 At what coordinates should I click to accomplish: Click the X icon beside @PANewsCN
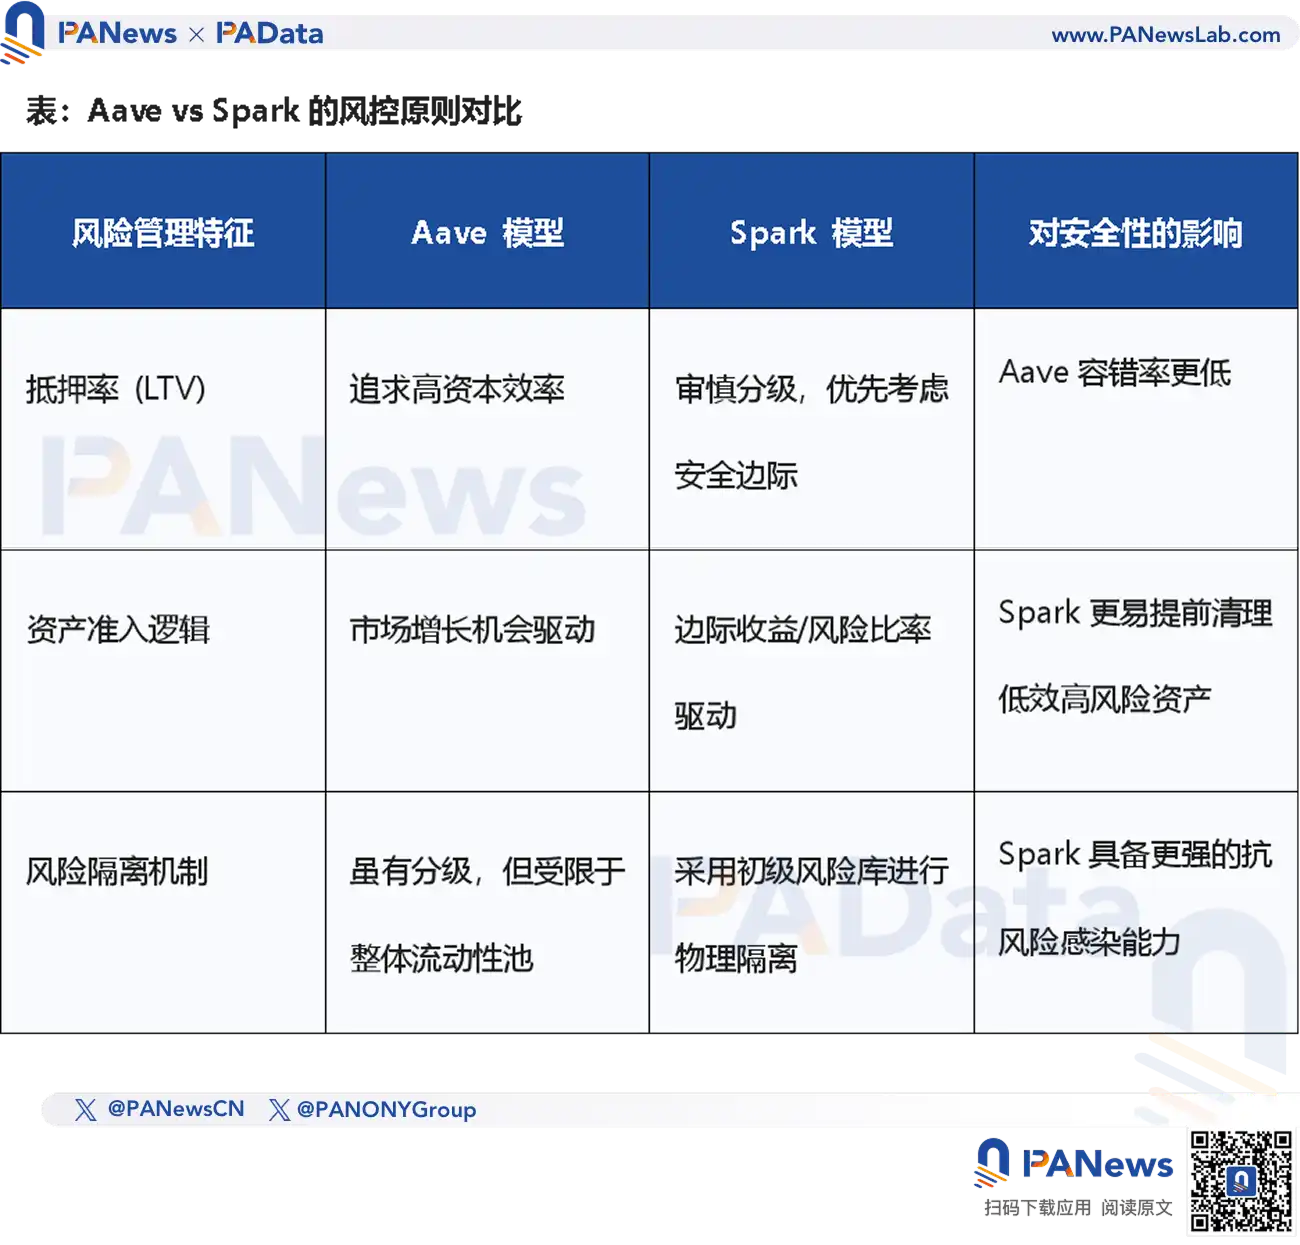point(86,1109)
